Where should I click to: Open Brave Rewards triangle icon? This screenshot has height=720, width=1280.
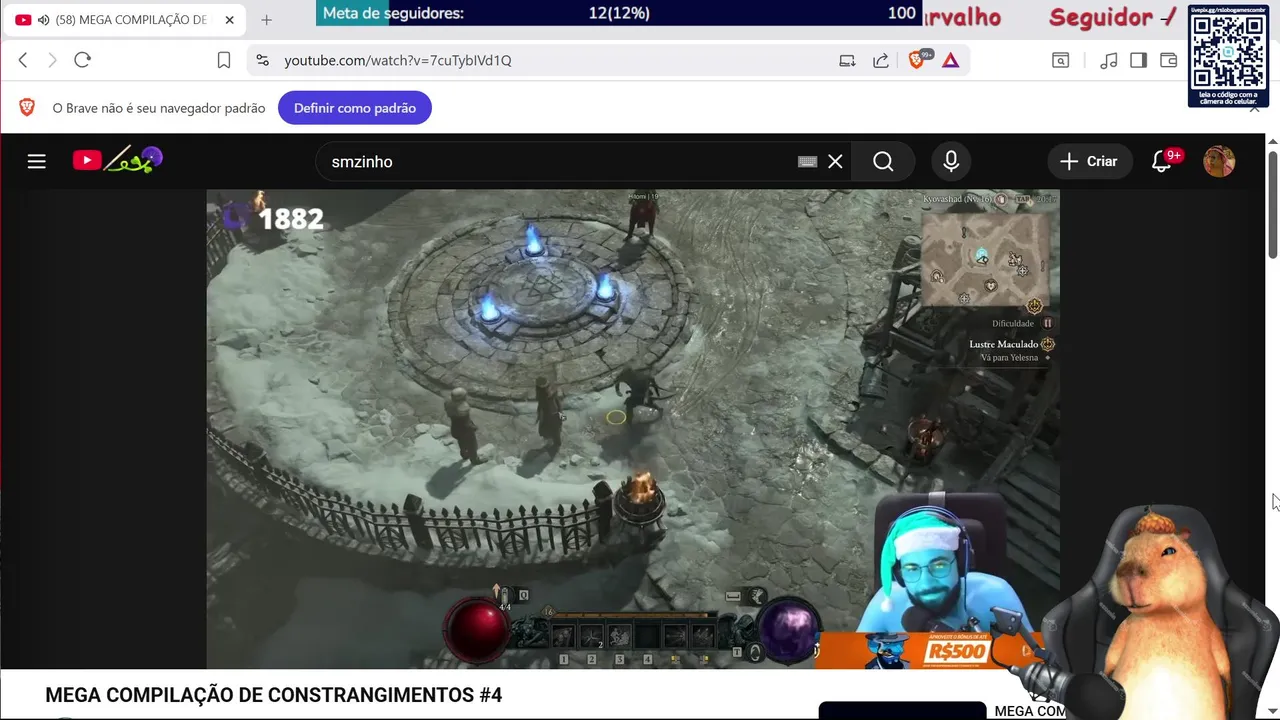pyautogui.click(x=951, y=60)
